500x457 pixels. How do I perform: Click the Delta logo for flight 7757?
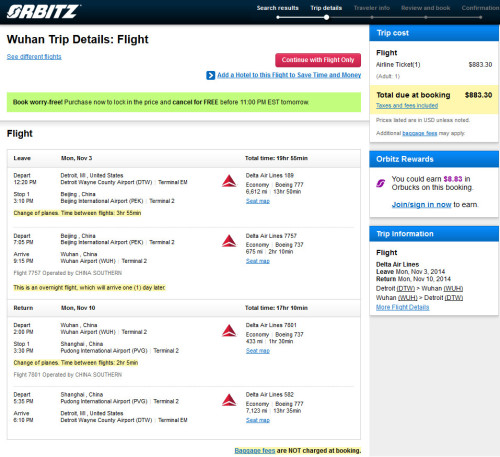tap(229, 241)
